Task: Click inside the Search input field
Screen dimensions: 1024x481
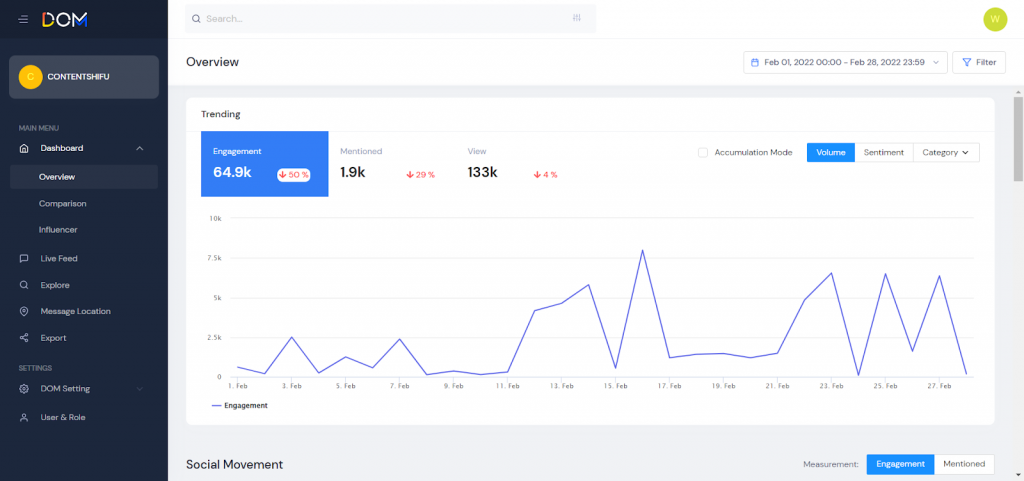Action: click(x=380, y=19)
